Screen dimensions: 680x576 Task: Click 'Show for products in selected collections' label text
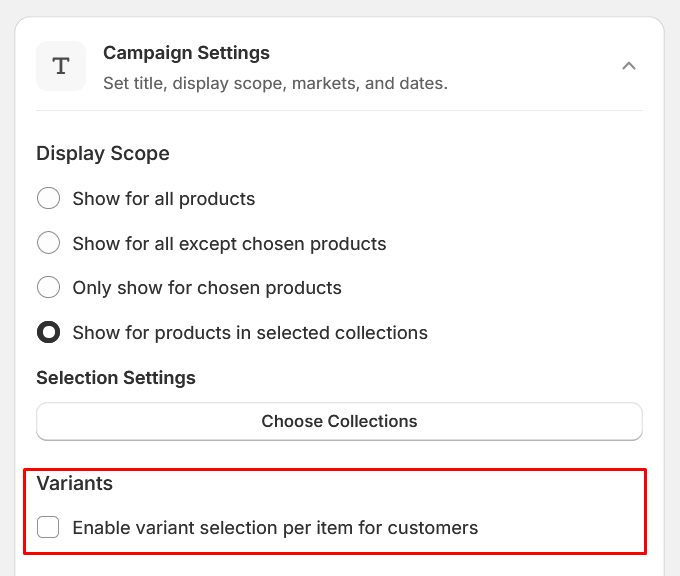click(x=250, y=333)
